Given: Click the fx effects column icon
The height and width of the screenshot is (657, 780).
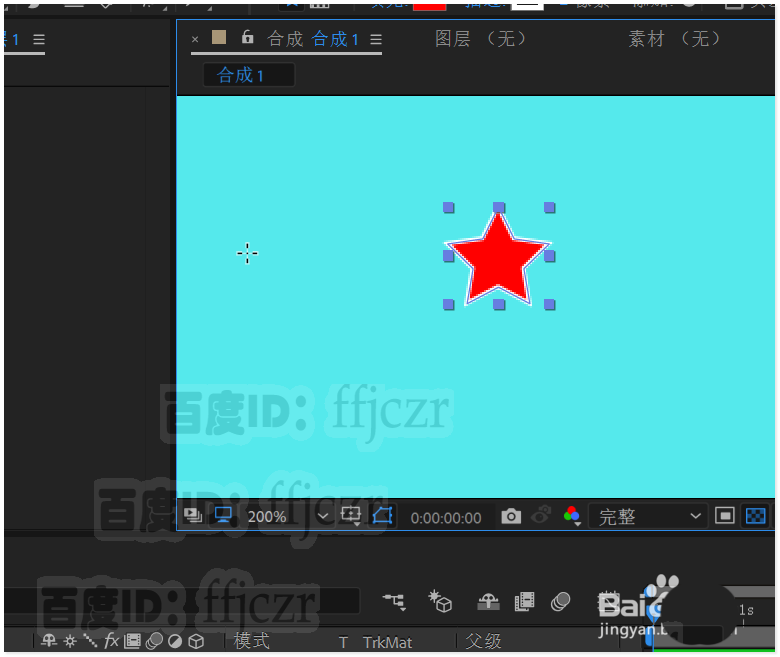Looking at the screenshot, I should [111, 641].
